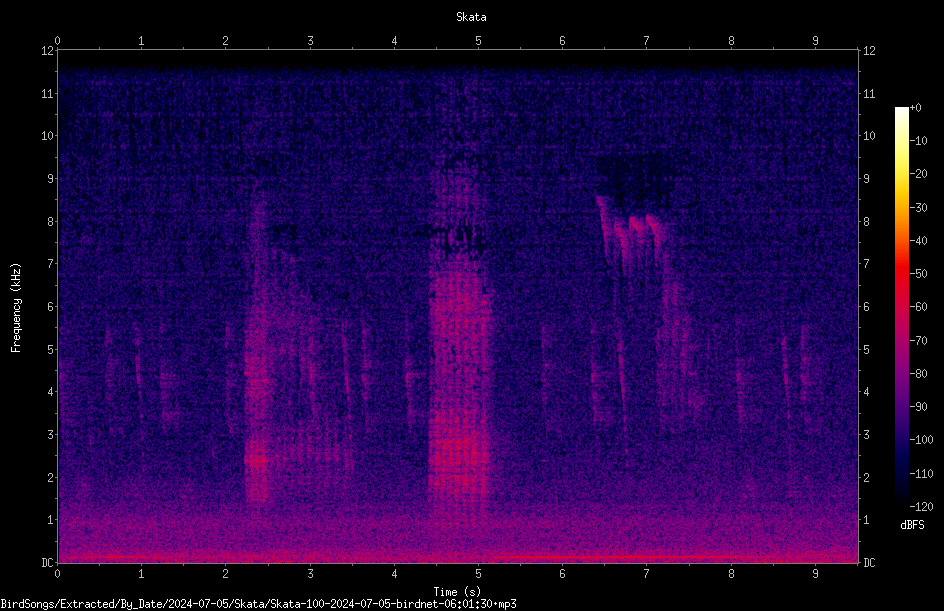This screenshot has height=611, width=944.
Task: Click the BirdSongs mp3 file path text
Action: click(x=258, y=604)
